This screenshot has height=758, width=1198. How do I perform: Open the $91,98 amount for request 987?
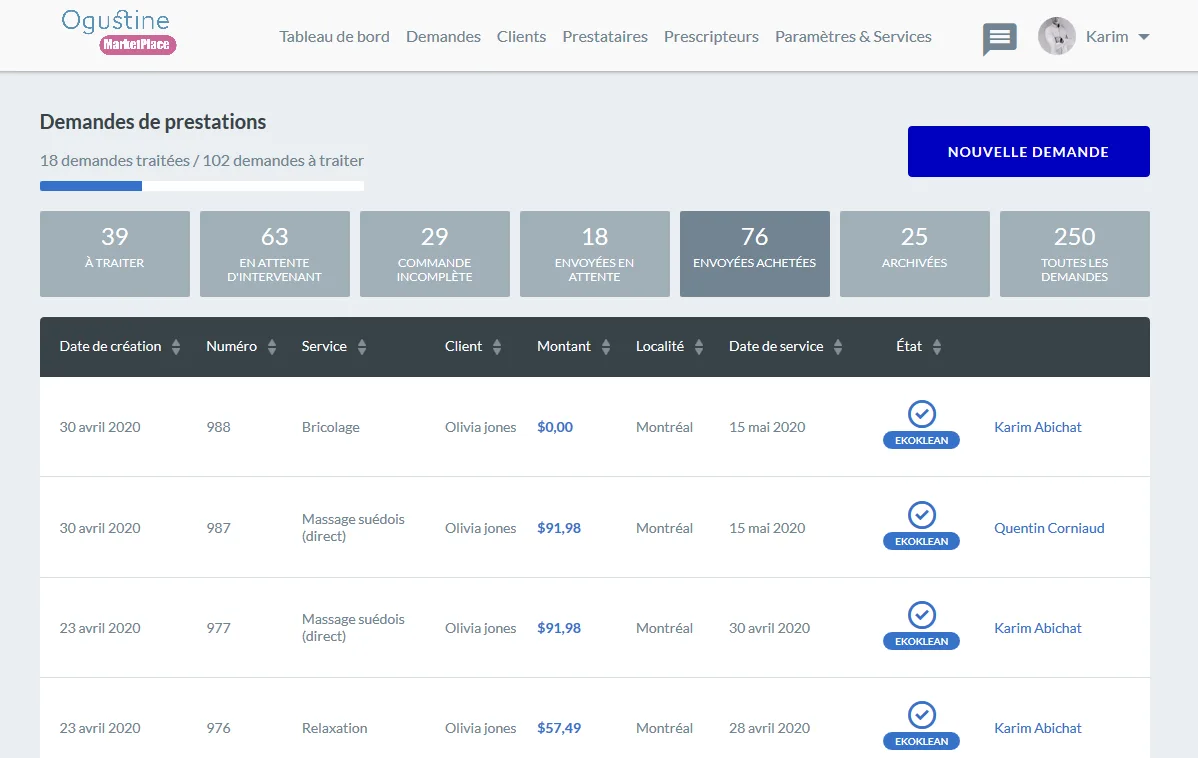pyautogui.click(x=559, y=528)
